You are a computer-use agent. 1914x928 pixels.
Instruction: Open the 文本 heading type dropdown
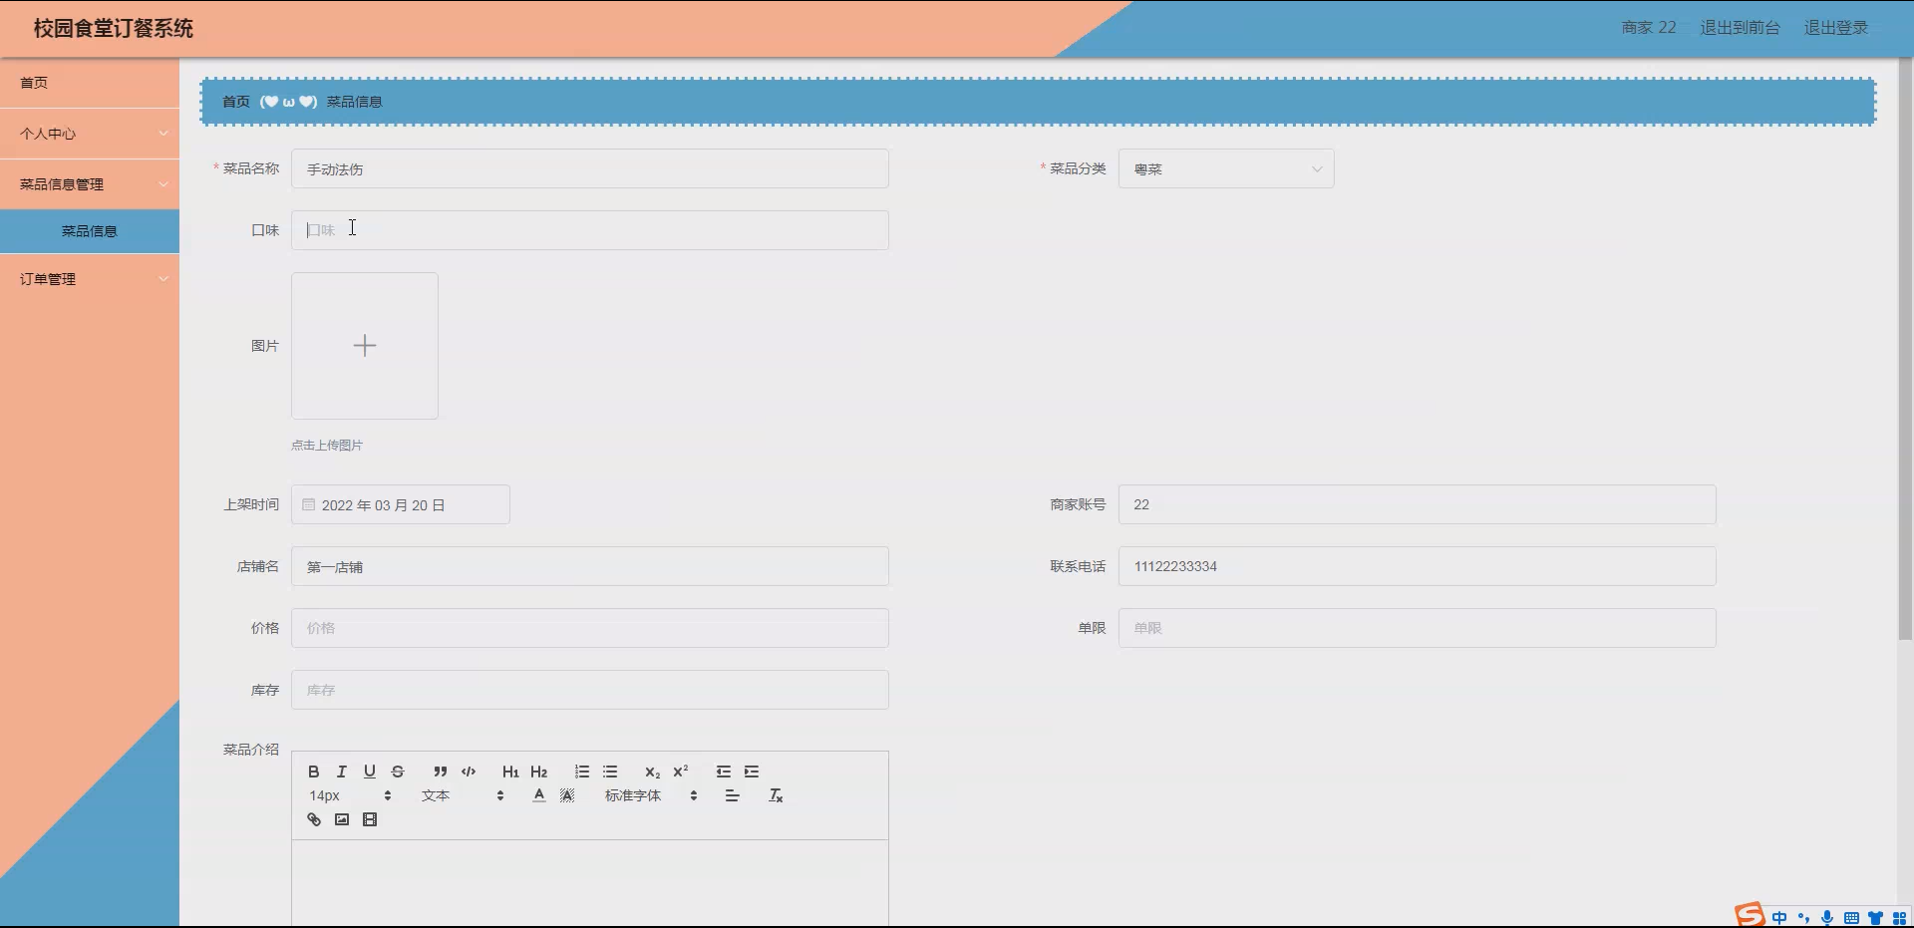[462, 796]
